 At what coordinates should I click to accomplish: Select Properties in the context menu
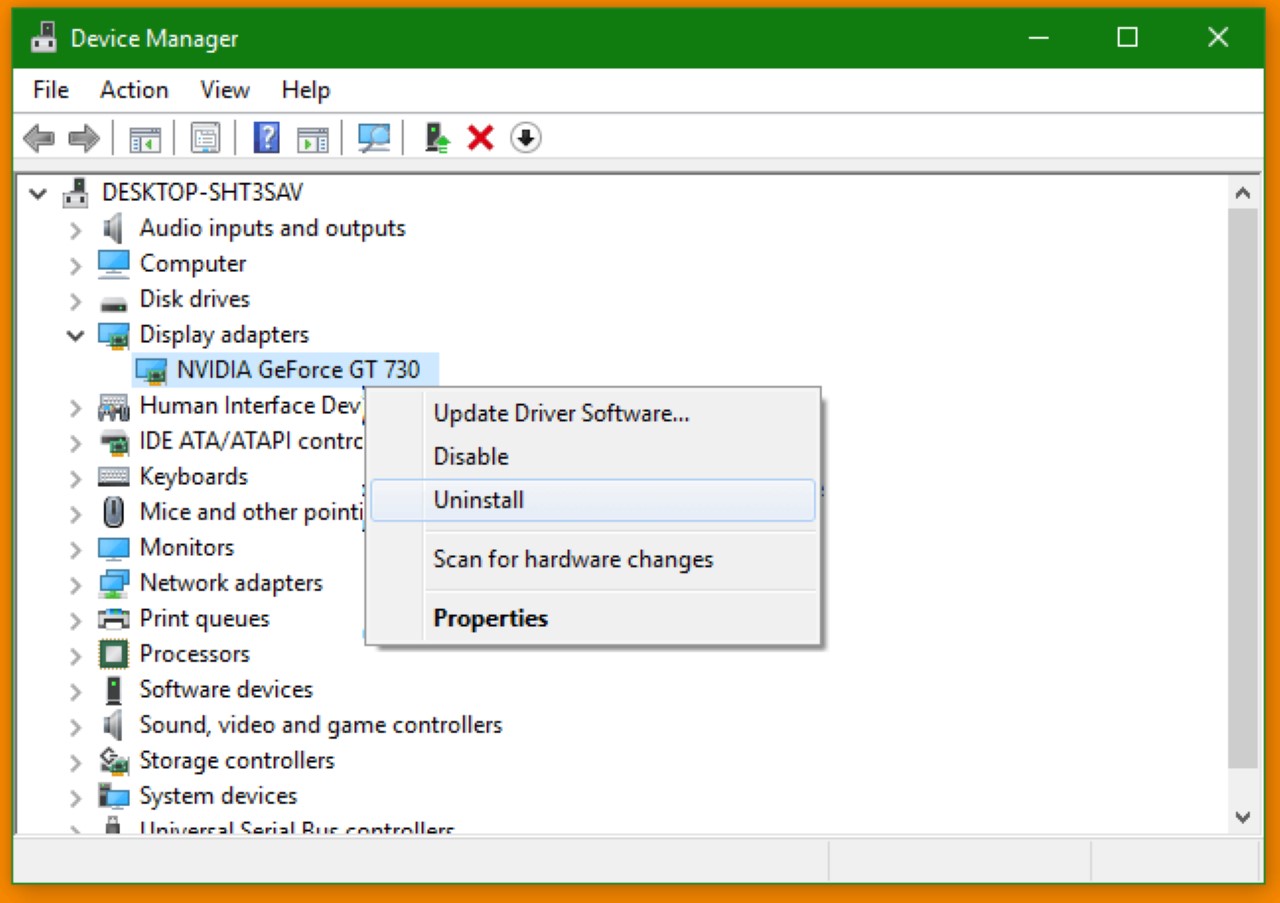490,618
